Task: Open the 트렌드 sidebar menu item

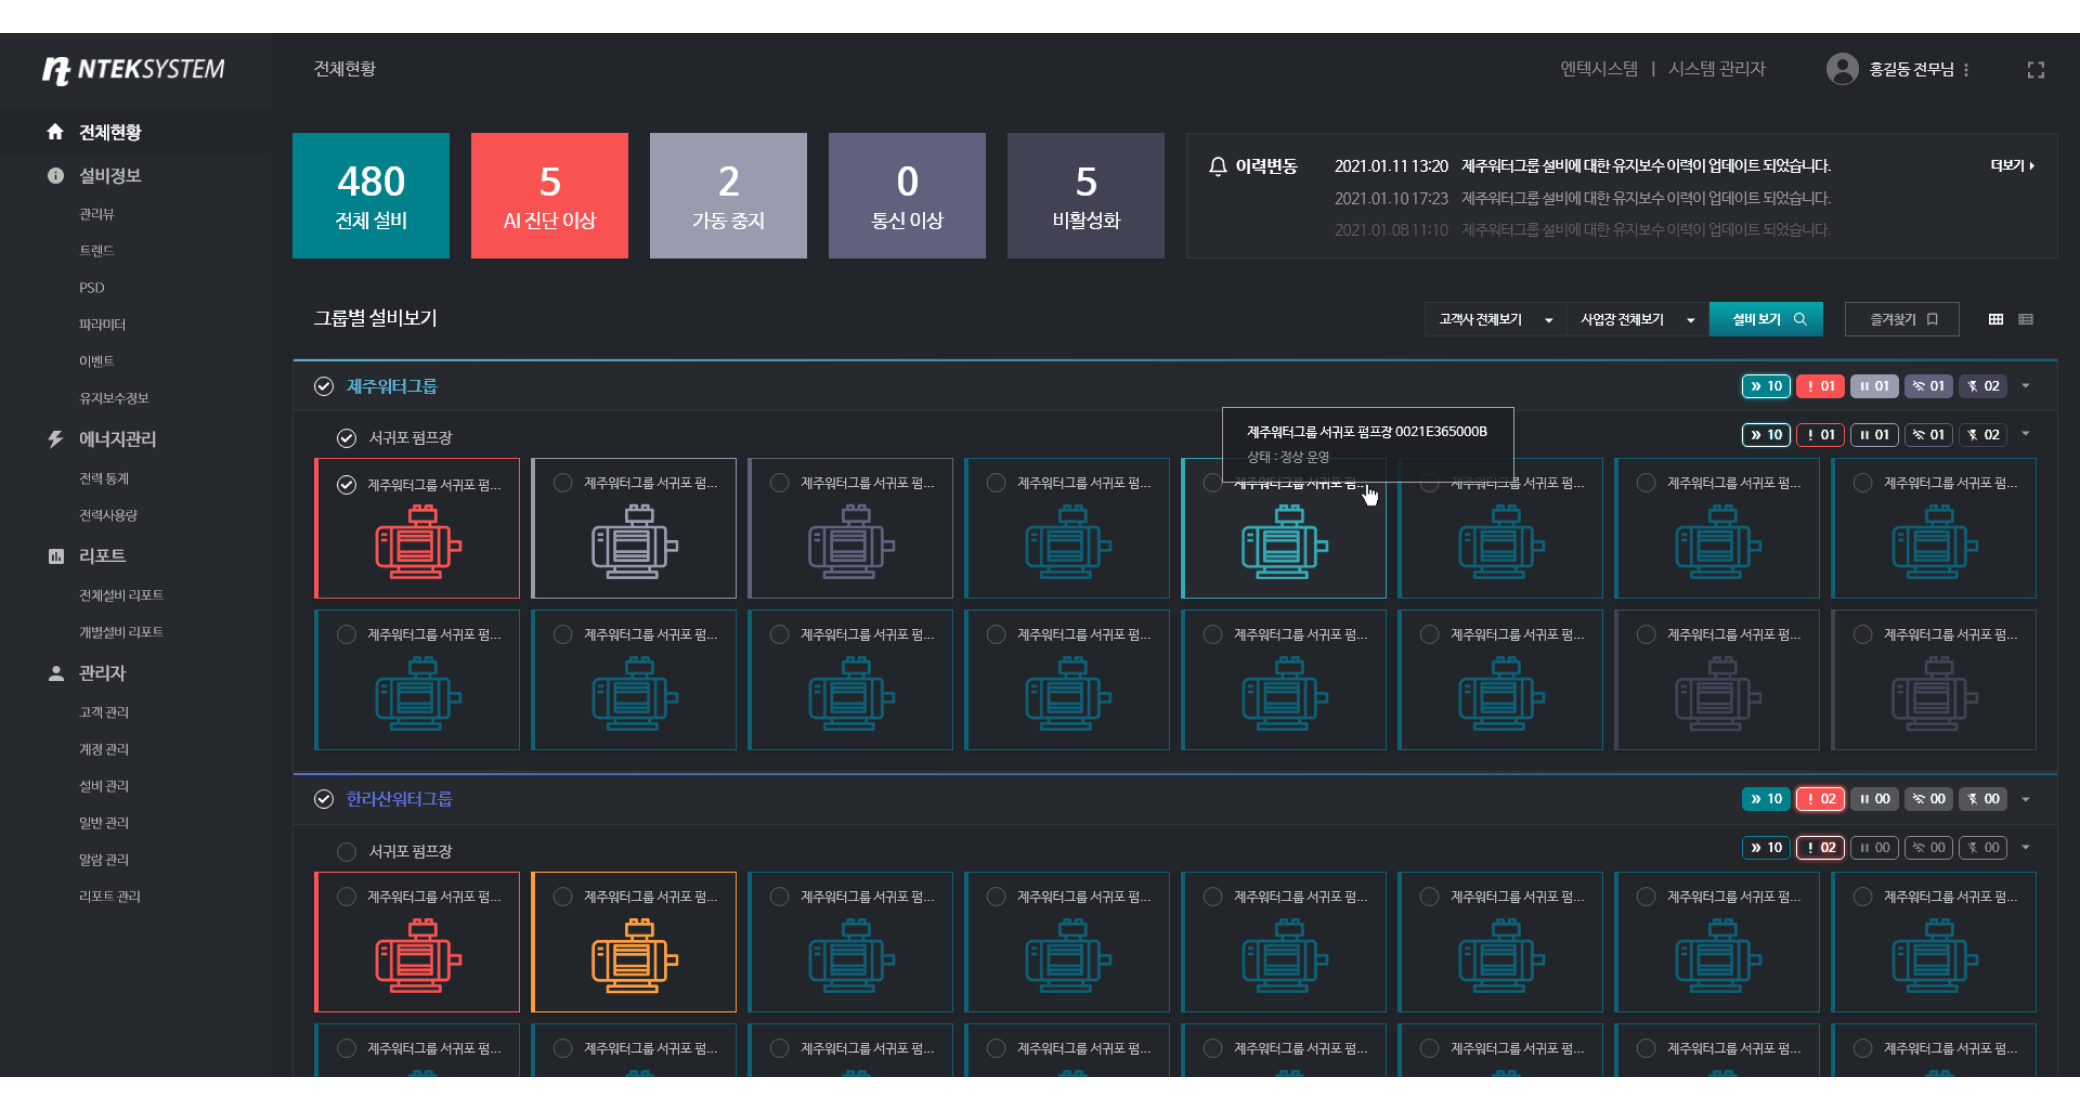Action: [x=96, y=251]
